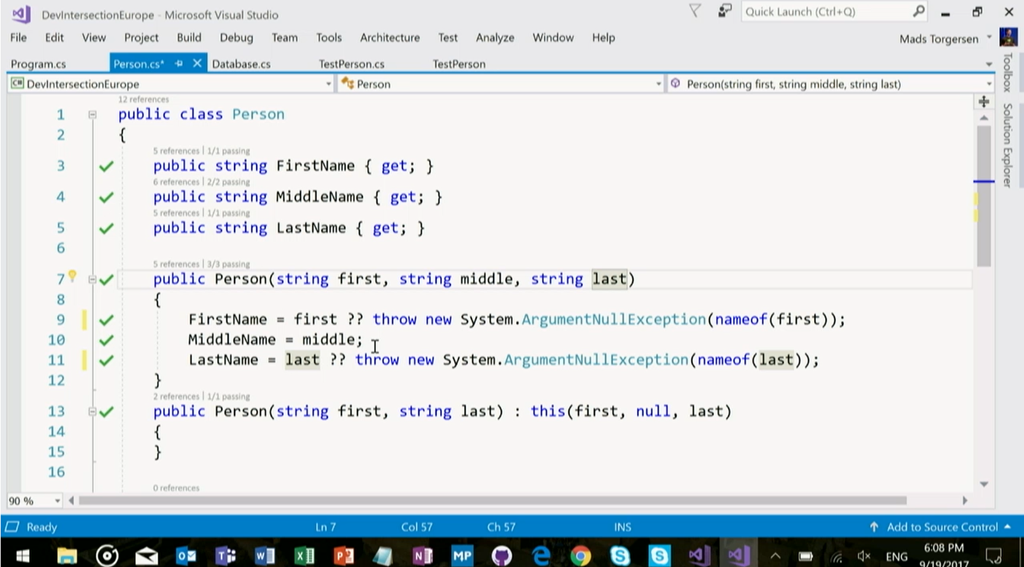Open the Architecture menu
Image resolution: width=1024 pixels, height=567 pixels.
click(390, 37)
